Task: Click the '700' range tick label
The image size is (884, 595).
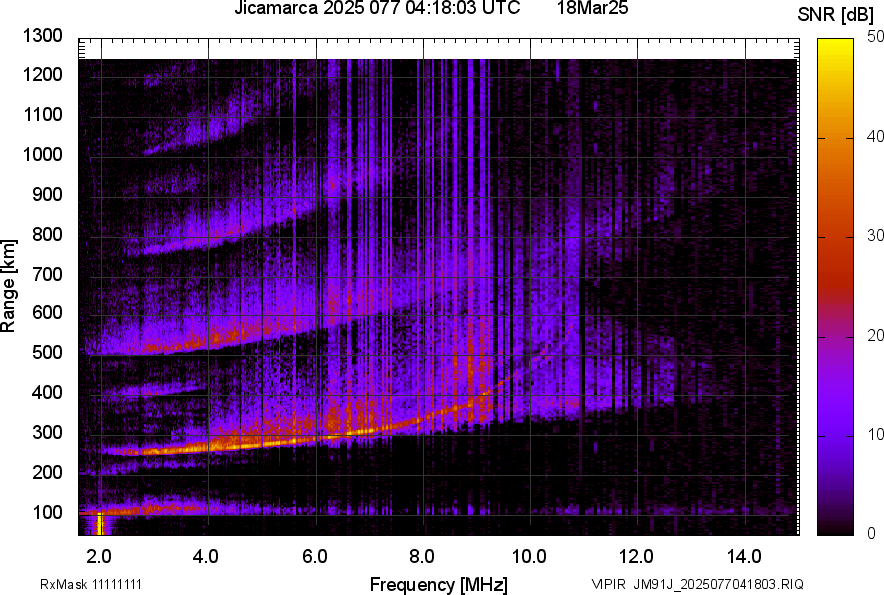Action: click(x=47, y=274)
